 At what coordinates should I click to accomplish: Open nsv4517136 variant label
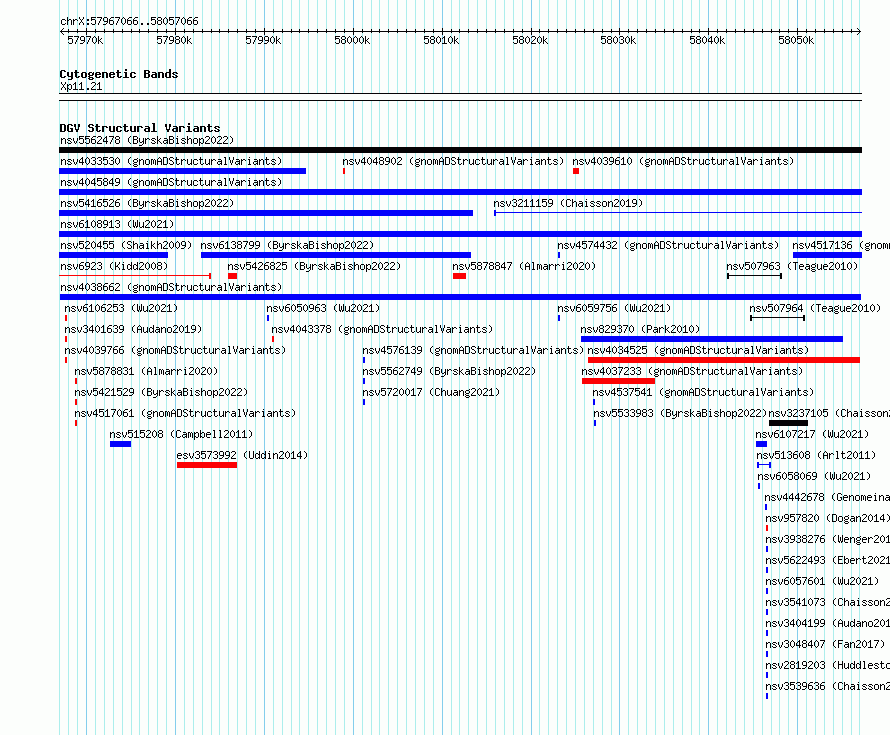841,245
